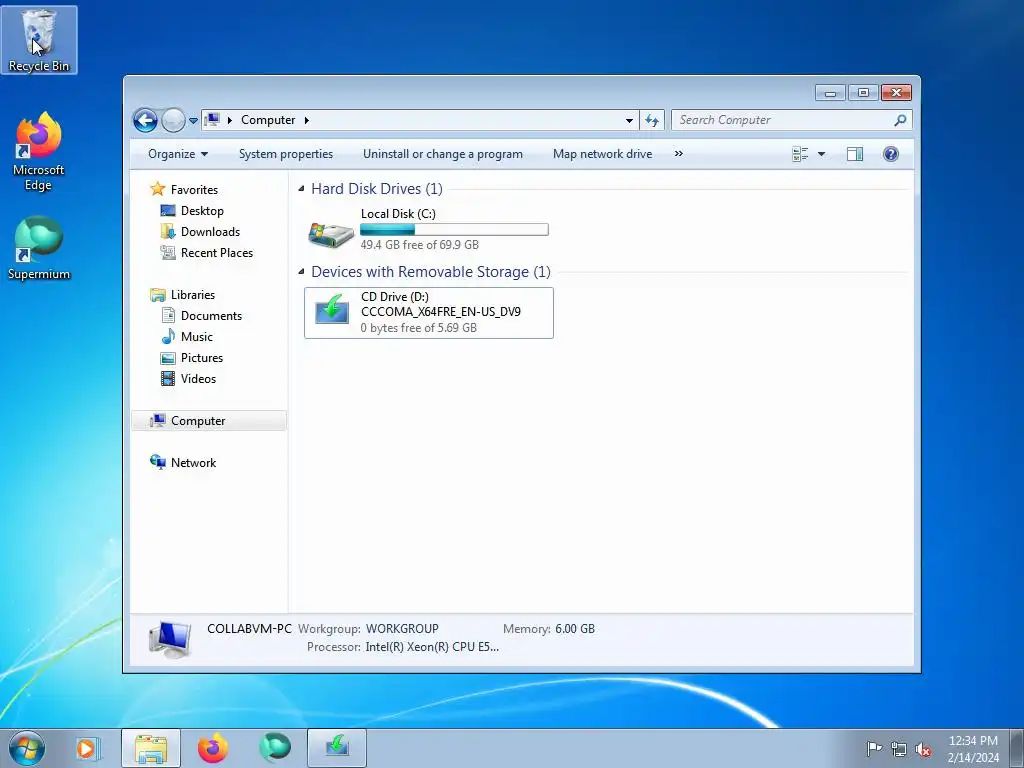Click the Intel(R) Xeon(R) processor value

tap(432, 647)
